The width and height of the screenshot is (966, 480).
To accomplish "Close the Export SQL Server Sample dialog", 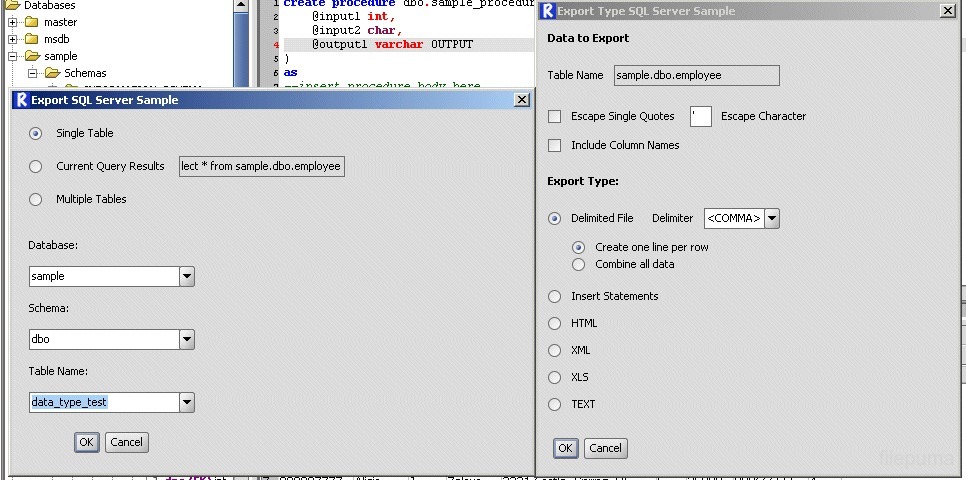I will click(x=521, y=100).
